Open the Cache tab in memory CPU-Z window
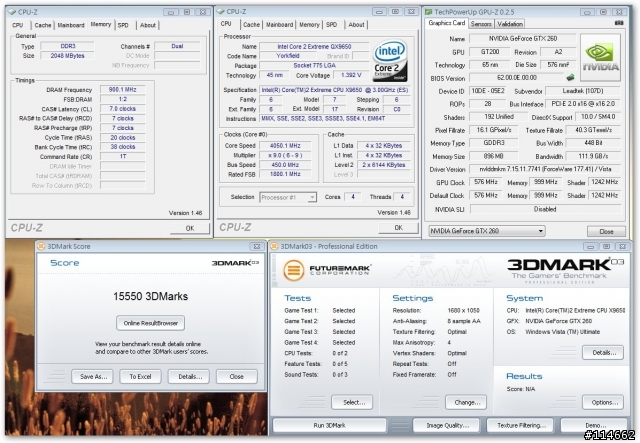The width and height of the screenshot is (640, 443). click(42, 25)
